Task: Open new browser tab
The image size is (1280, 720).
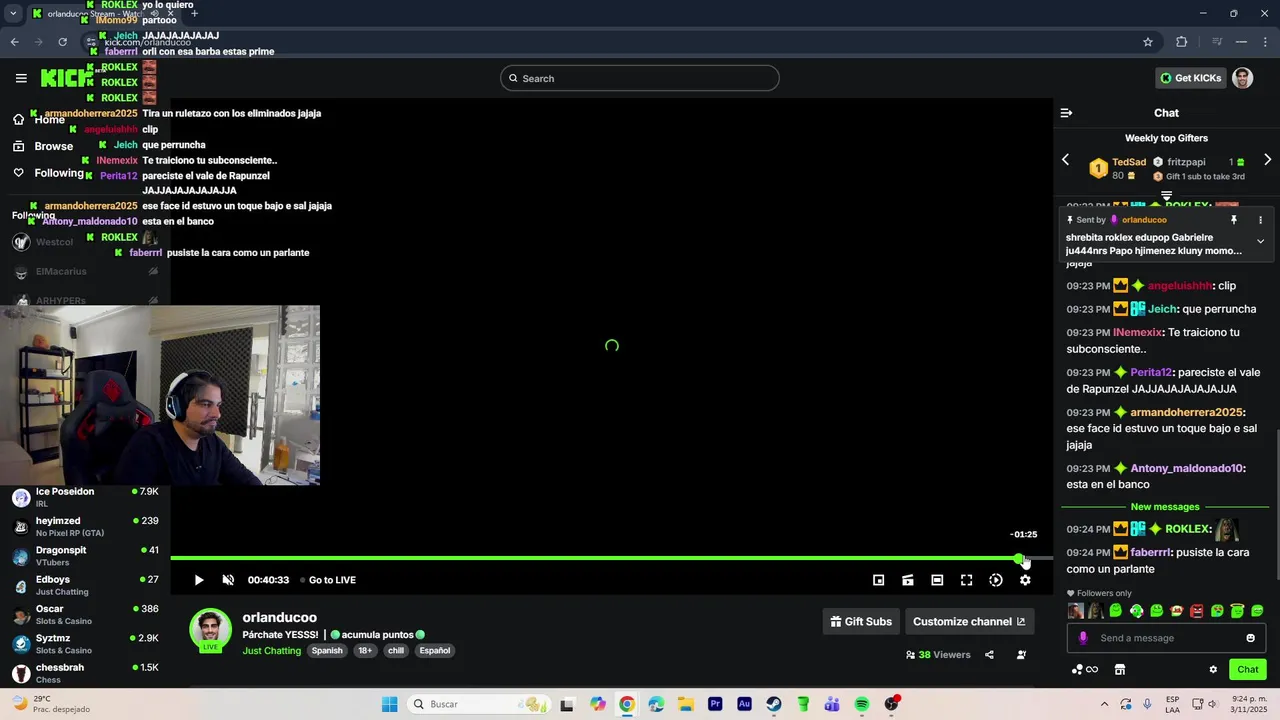Action: 194,14
